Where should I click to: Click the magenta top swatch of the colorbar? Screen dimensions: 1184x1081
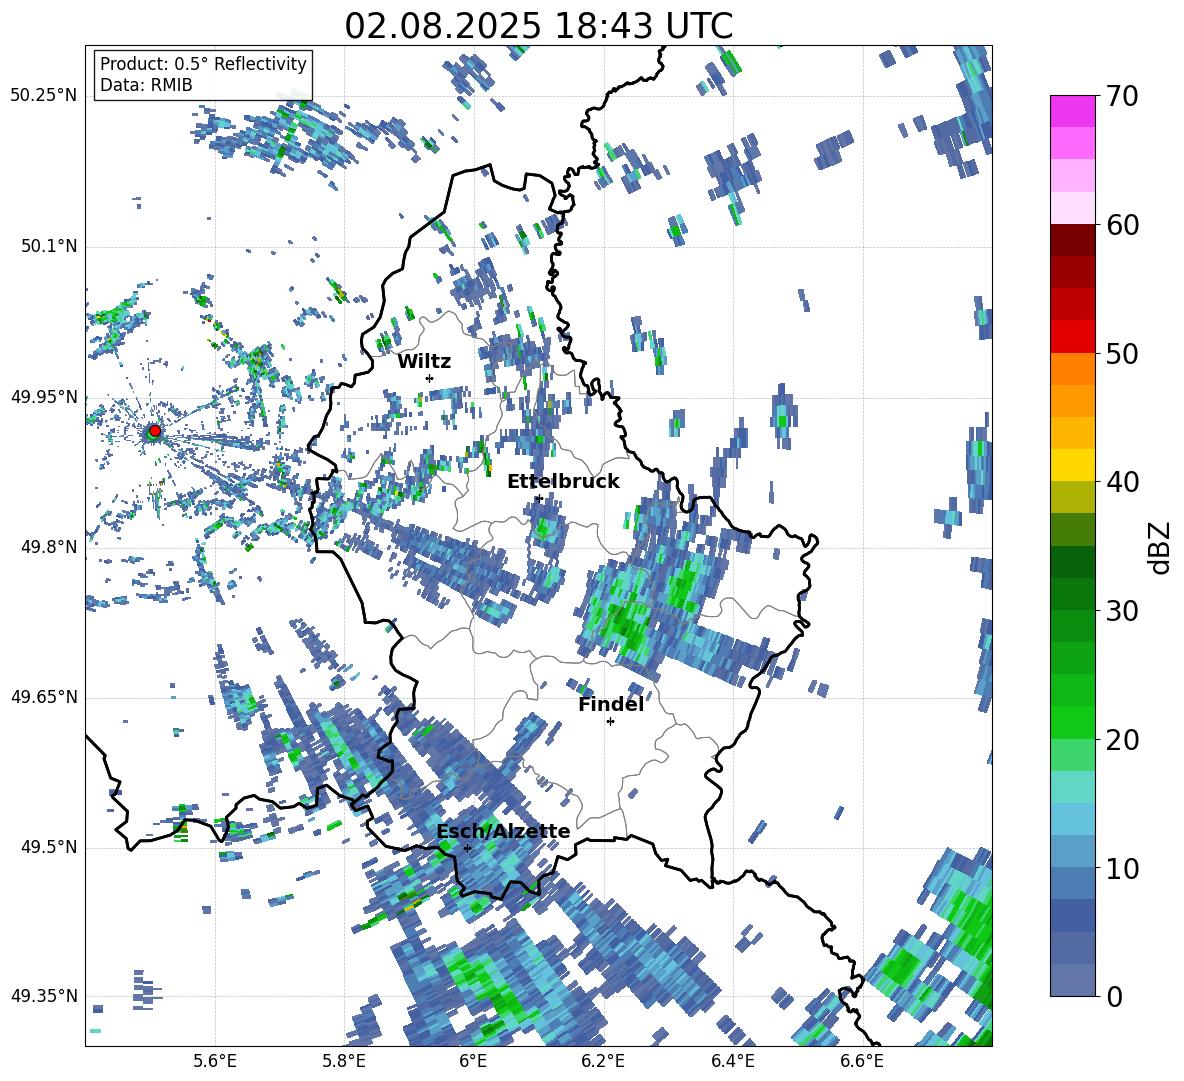(1072, 111)
